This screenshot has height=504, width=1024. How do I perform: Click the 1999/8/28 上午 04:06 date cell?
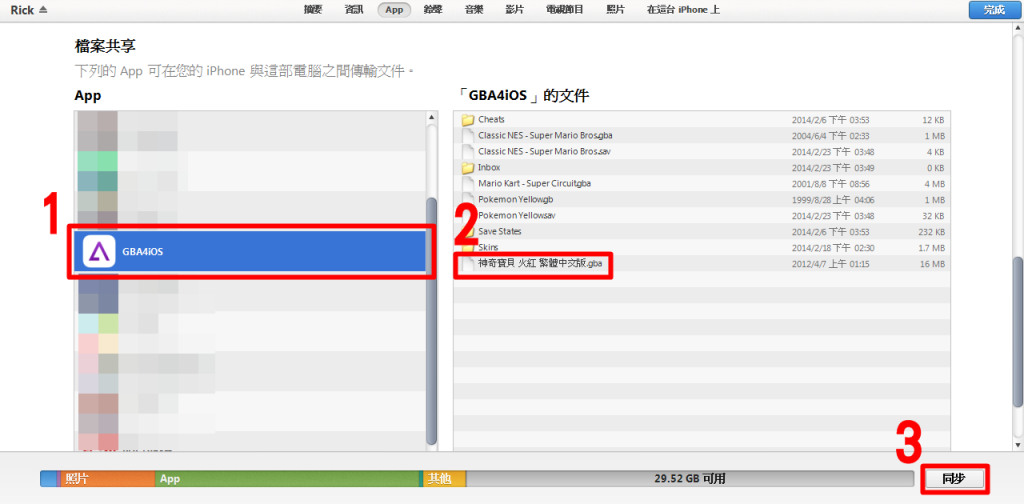[x=831, y=200]
